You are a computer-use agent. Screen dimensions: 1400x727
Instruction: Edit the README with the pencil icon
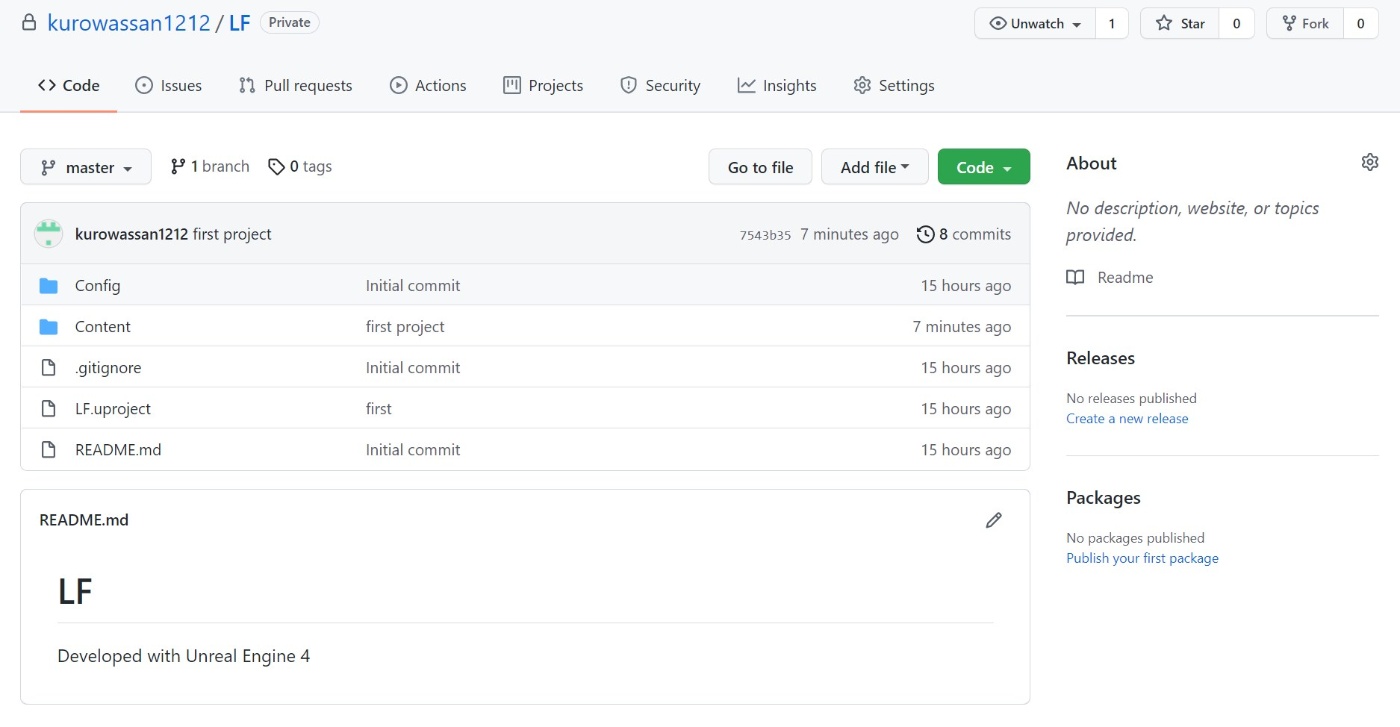(x=993, y=520)
